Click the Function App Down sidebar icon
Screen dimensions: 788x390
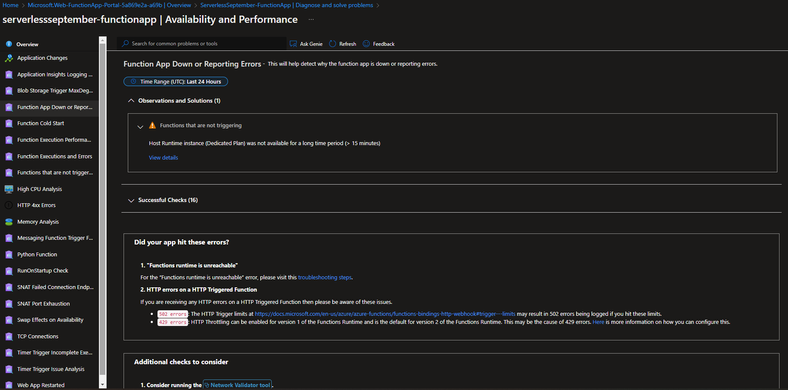(9, 107)
